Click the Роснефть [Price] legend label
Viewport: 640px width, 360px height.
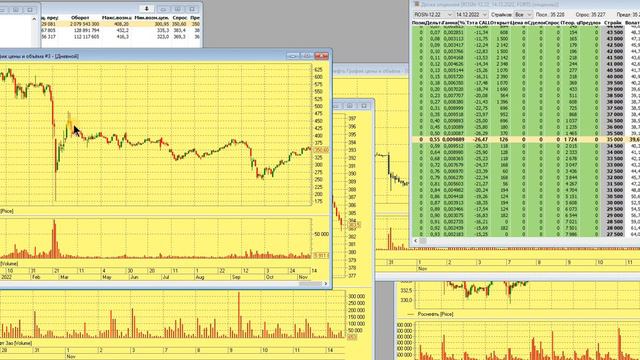point(435,314)
